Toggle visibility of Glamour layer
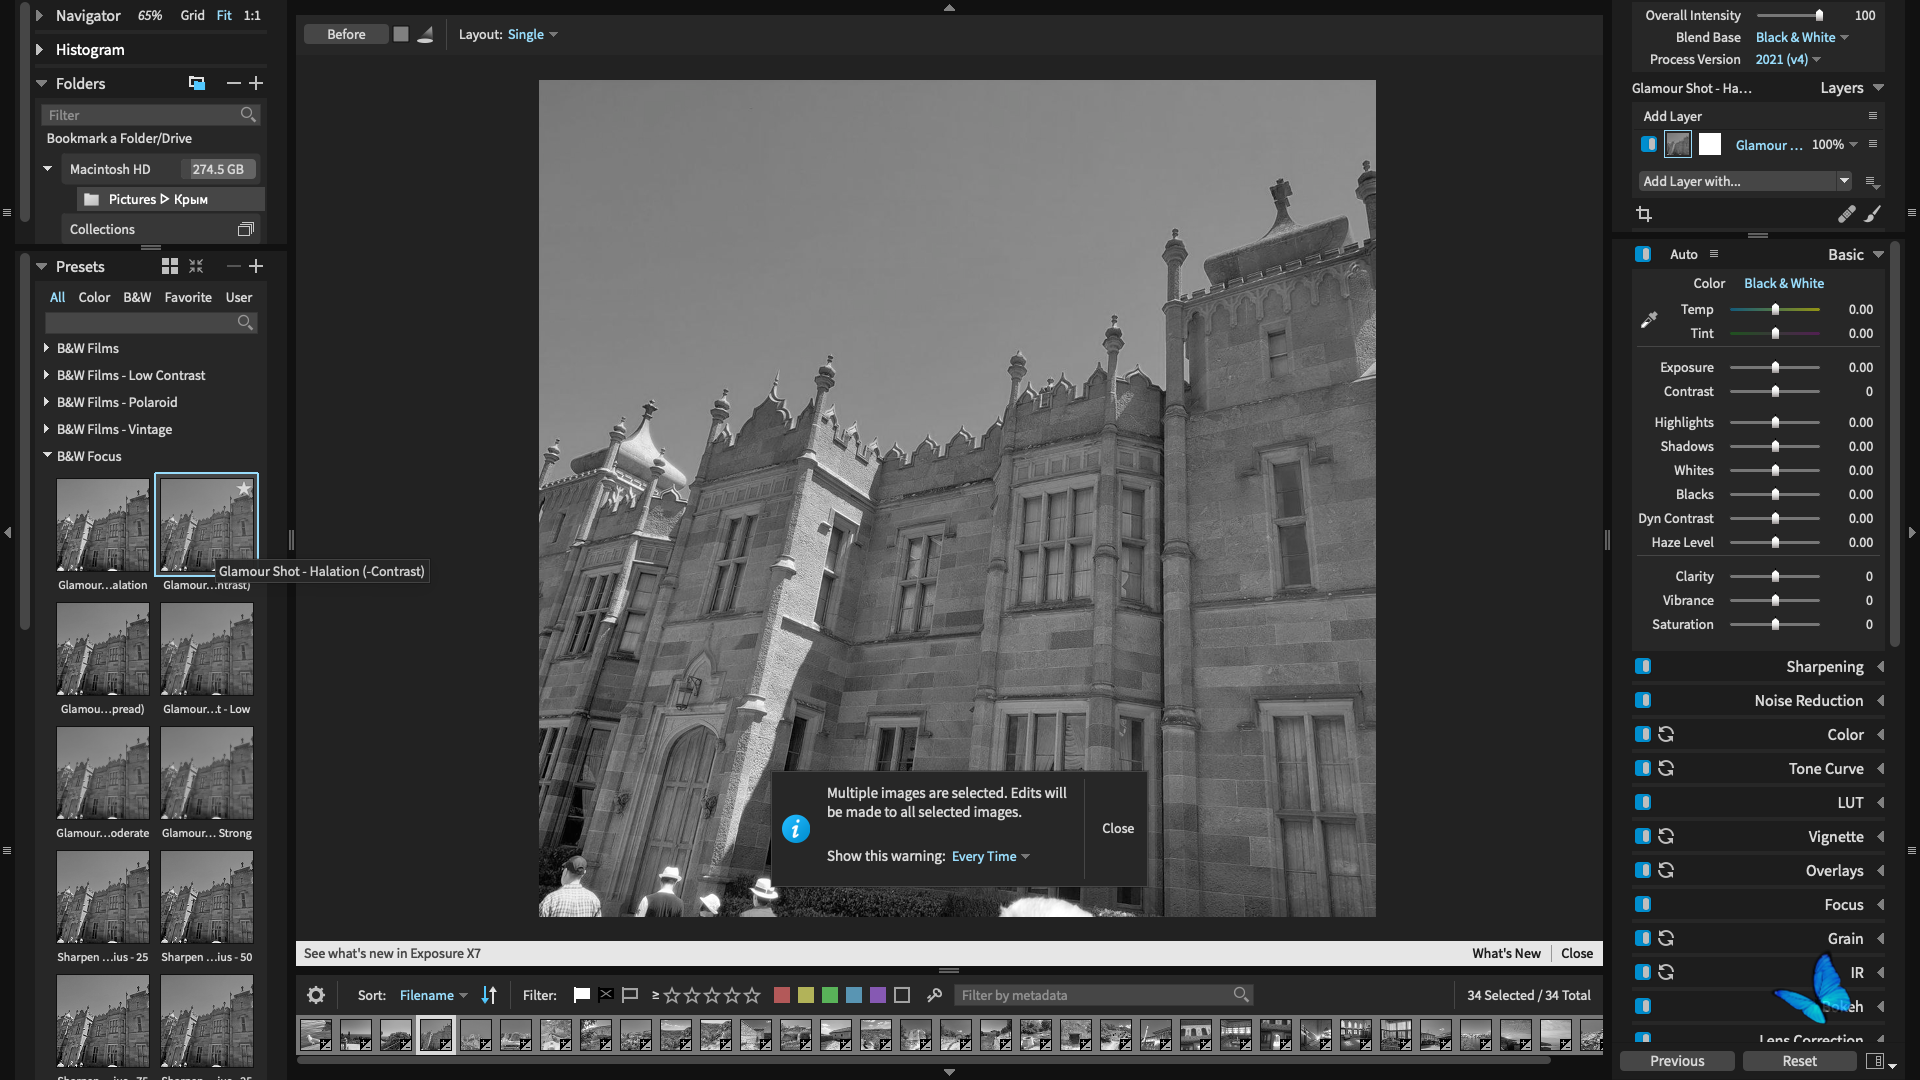Image resolution: width=1920 pixels, height=1080 pixels. click(1648, 145)
